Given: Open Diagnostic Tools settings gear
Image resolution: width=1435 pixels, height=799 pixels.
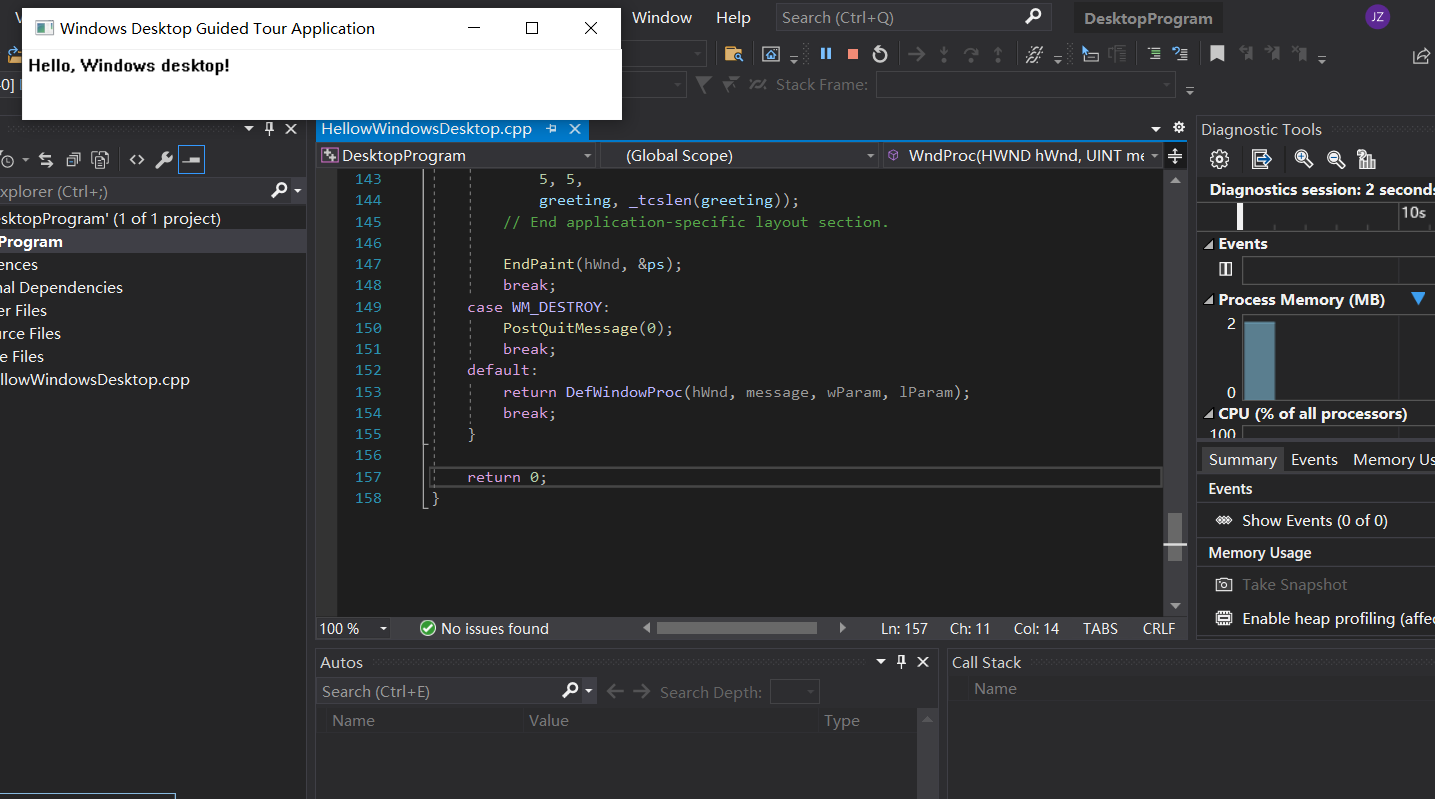Looking at the screenshot, I should (1219, 159).
